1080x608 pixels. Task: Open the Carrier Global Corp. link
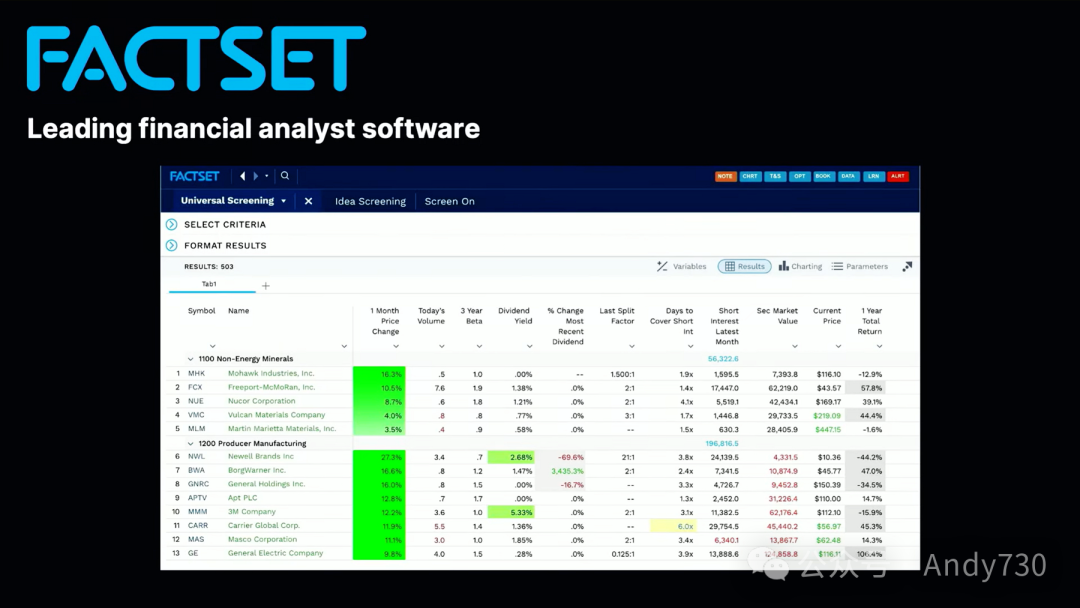pos(264,525)
